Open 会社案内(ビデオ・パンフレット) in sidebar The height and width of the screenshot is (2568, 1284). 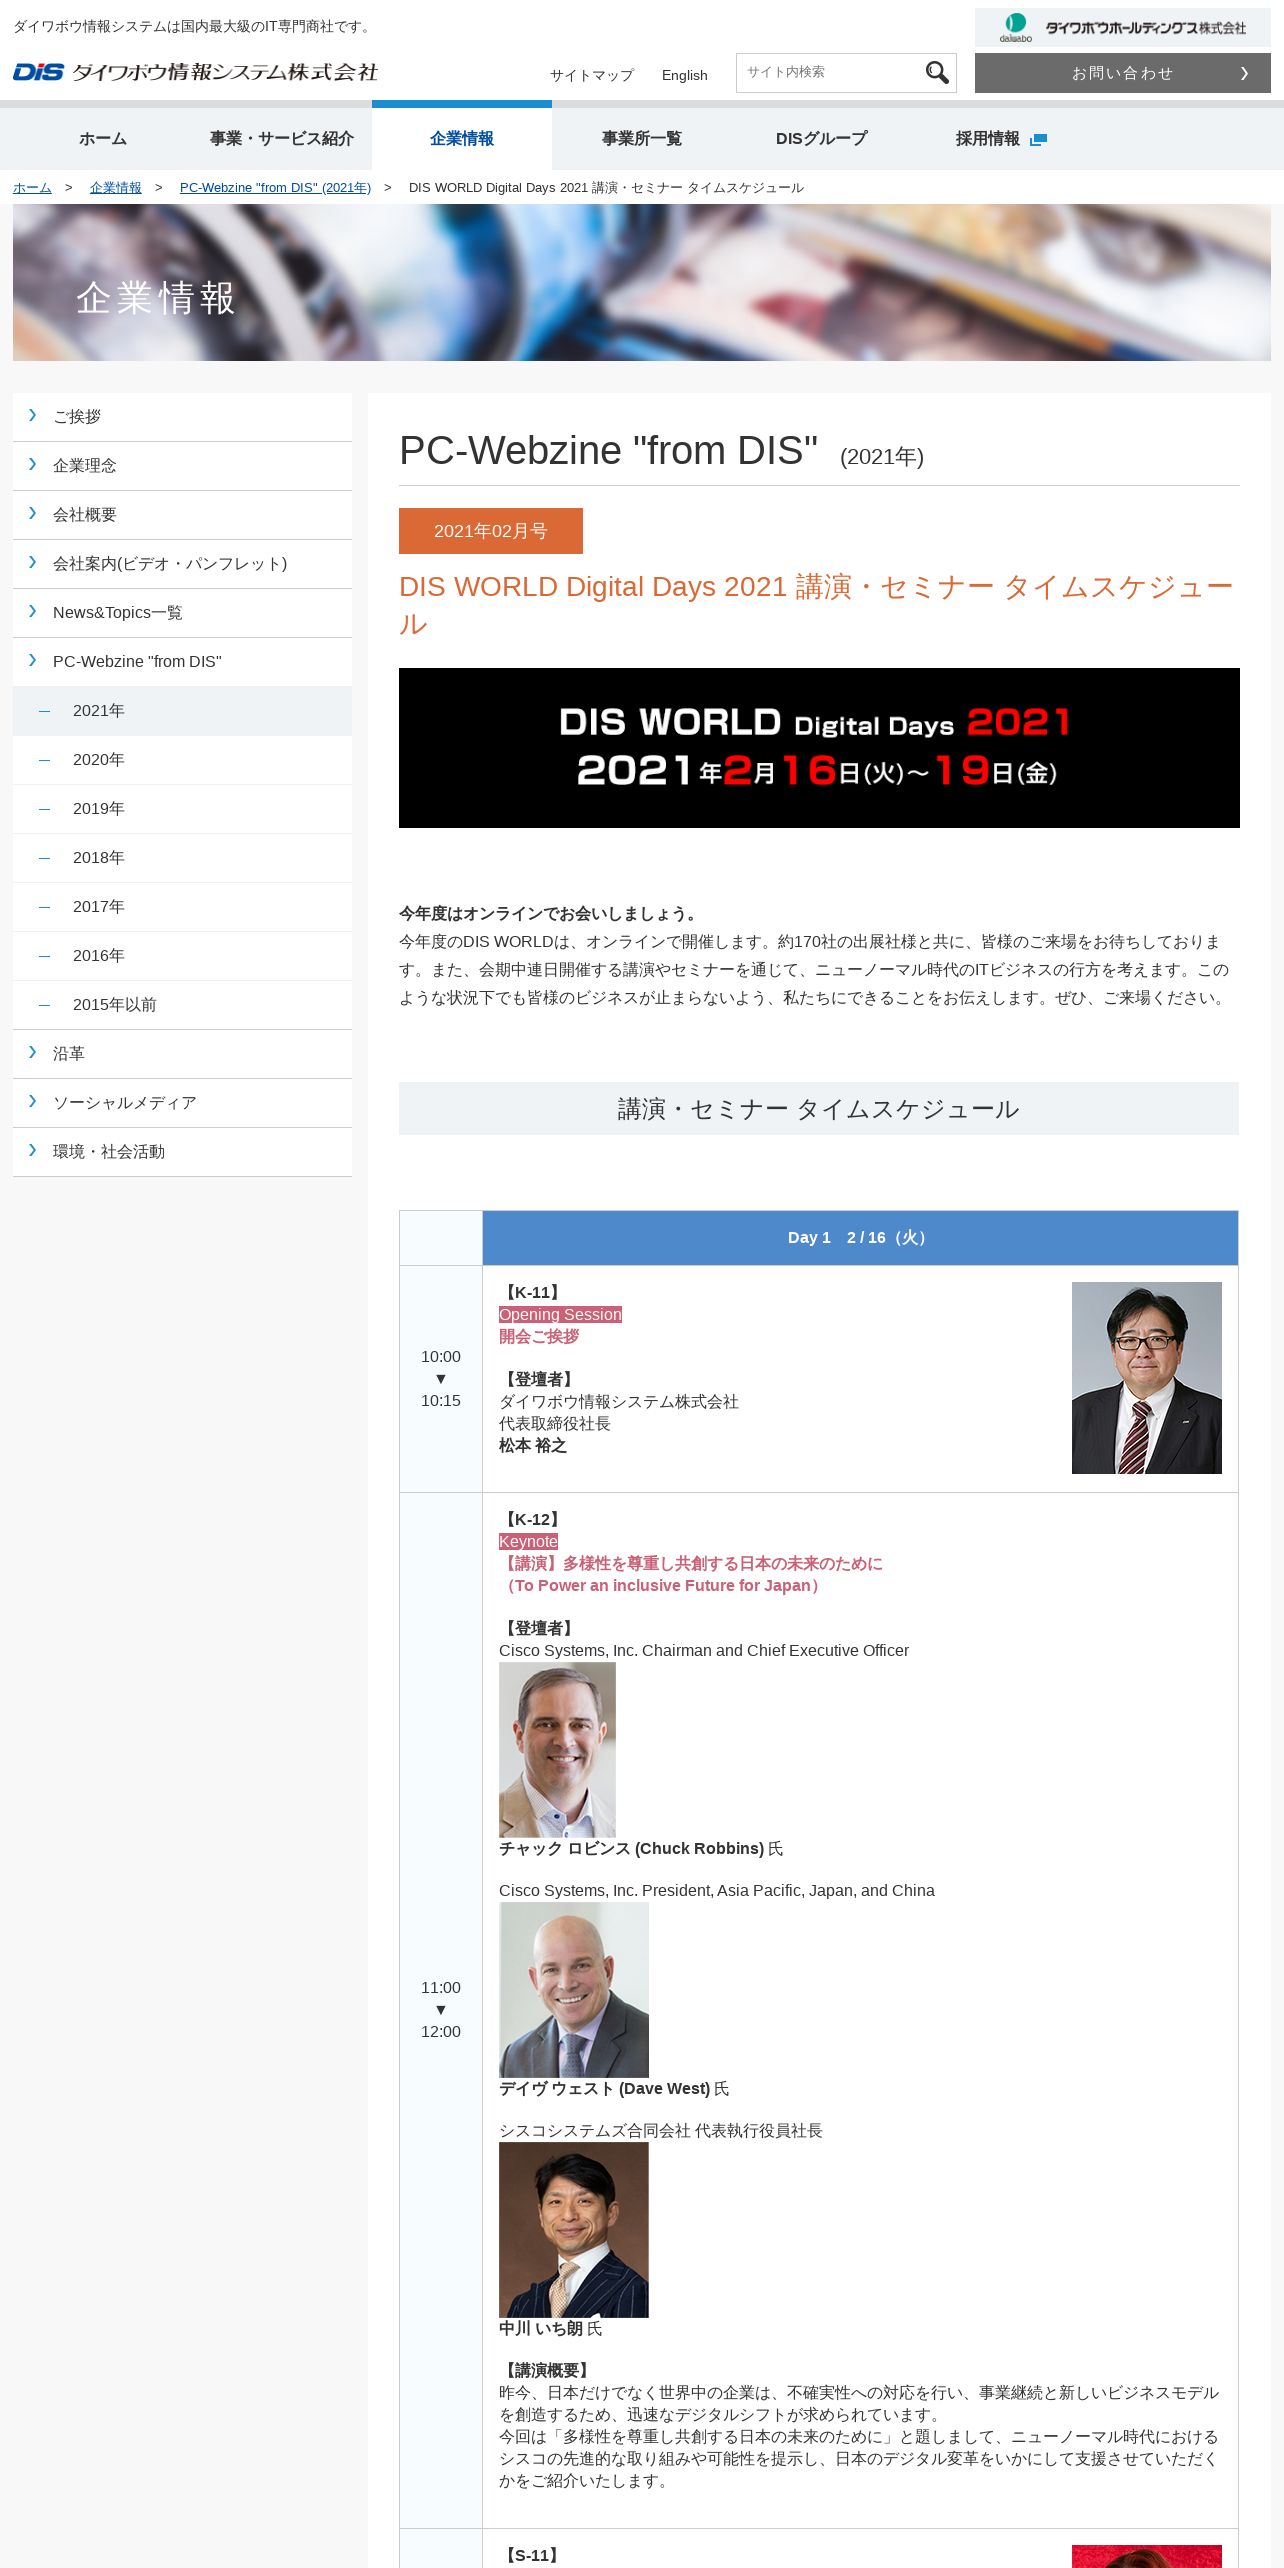coord(182,564)
